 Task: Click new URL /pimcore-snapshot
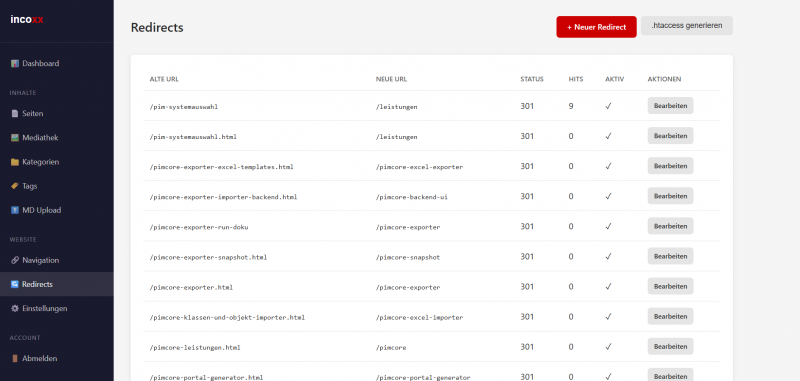408,258
